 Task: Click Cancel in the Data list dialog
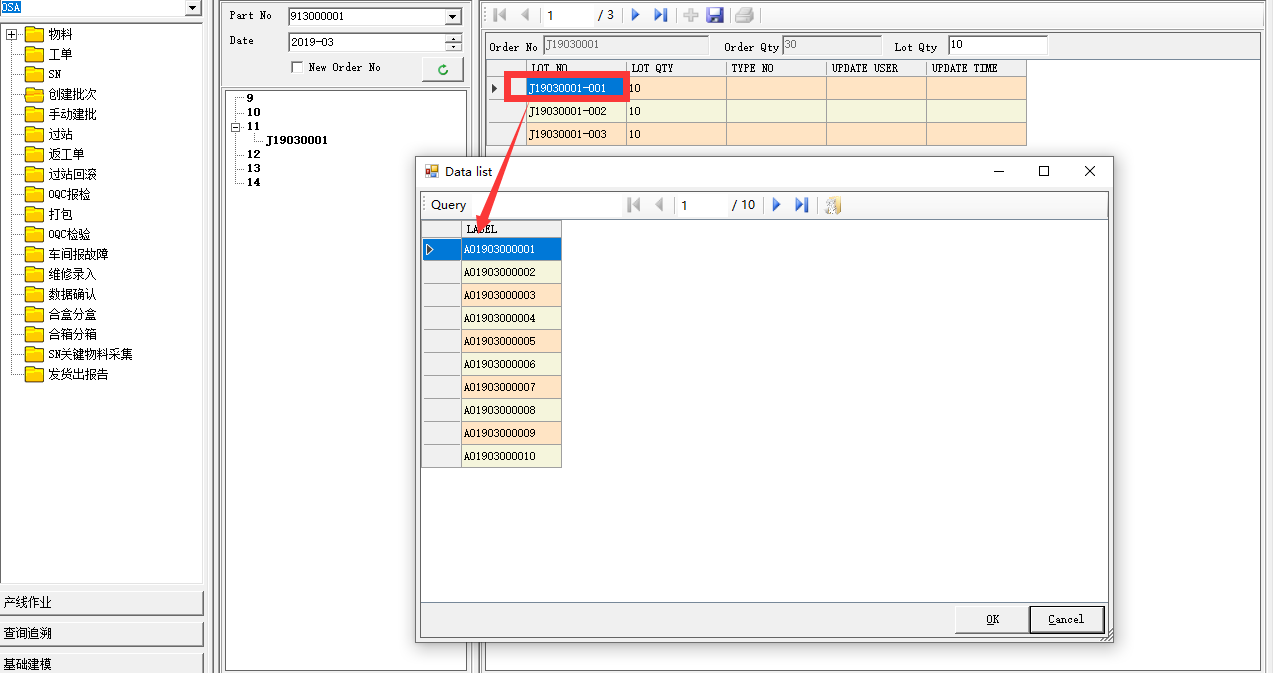[1066, 619]
